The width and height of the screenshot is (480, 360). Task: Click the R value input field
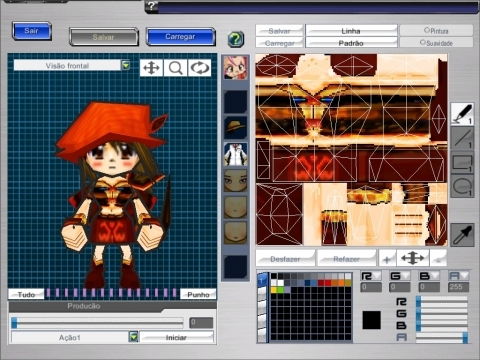(371, 287)
